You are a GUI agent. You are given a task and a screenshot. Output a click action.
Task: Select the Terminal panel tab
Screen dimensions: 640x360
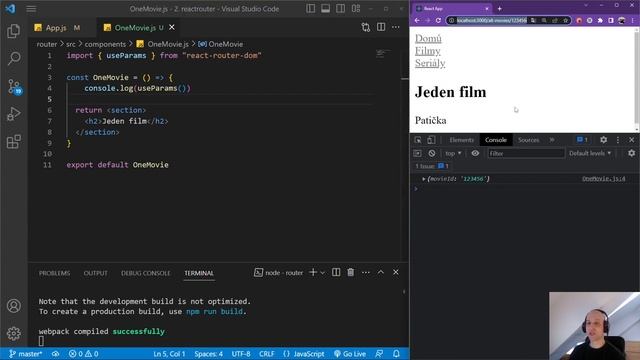coord(199,273)
